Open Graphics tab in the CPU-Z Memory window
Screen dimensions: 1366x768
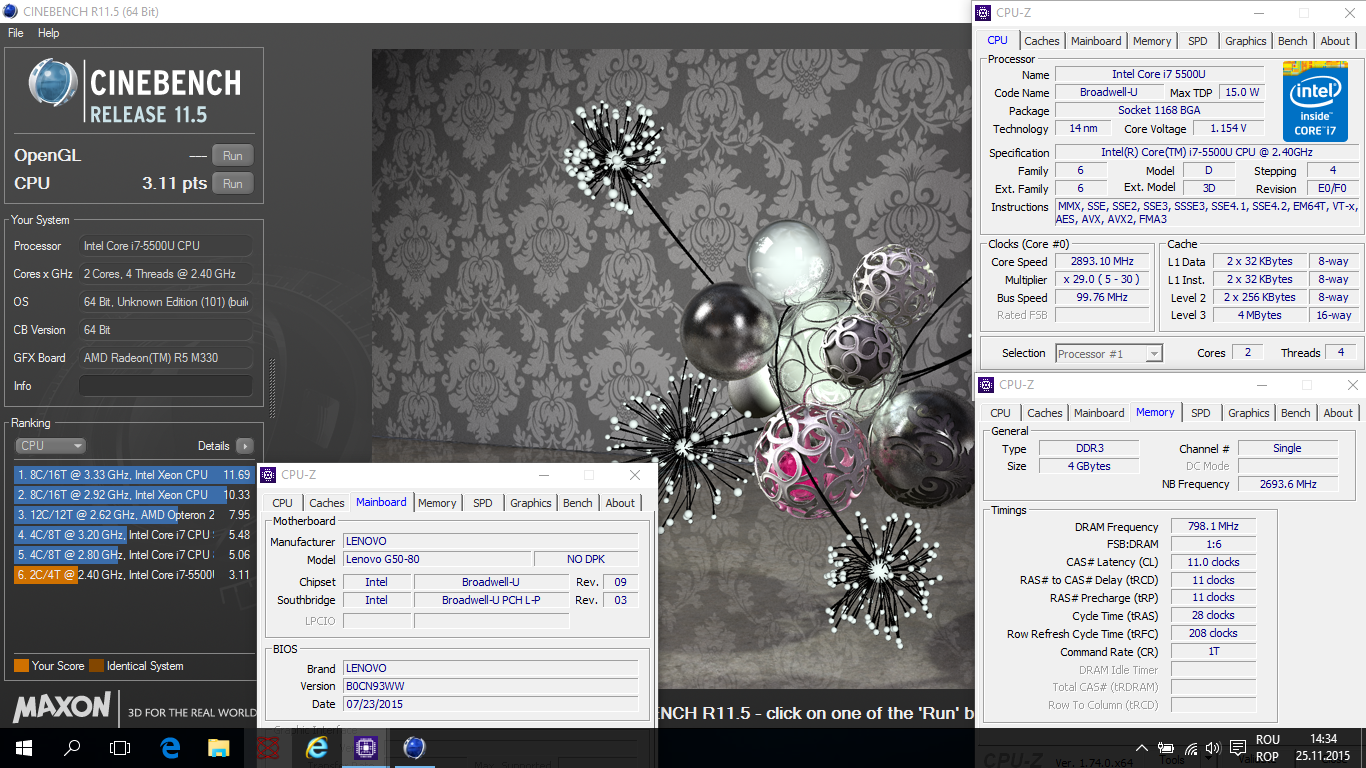[1248, 413]
